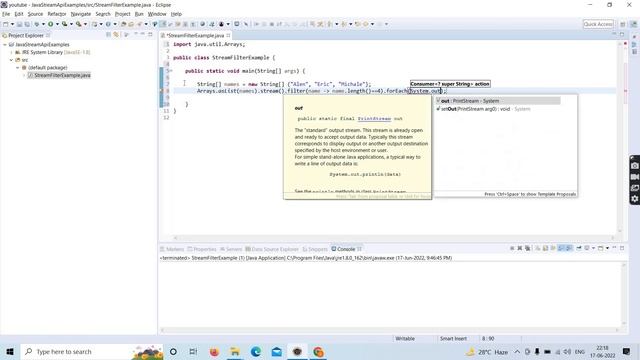Select StreamFilterExample.java in Project Explorer
Image resolution: width=640 pixels, height=360 pixels.
coord(59,76)
